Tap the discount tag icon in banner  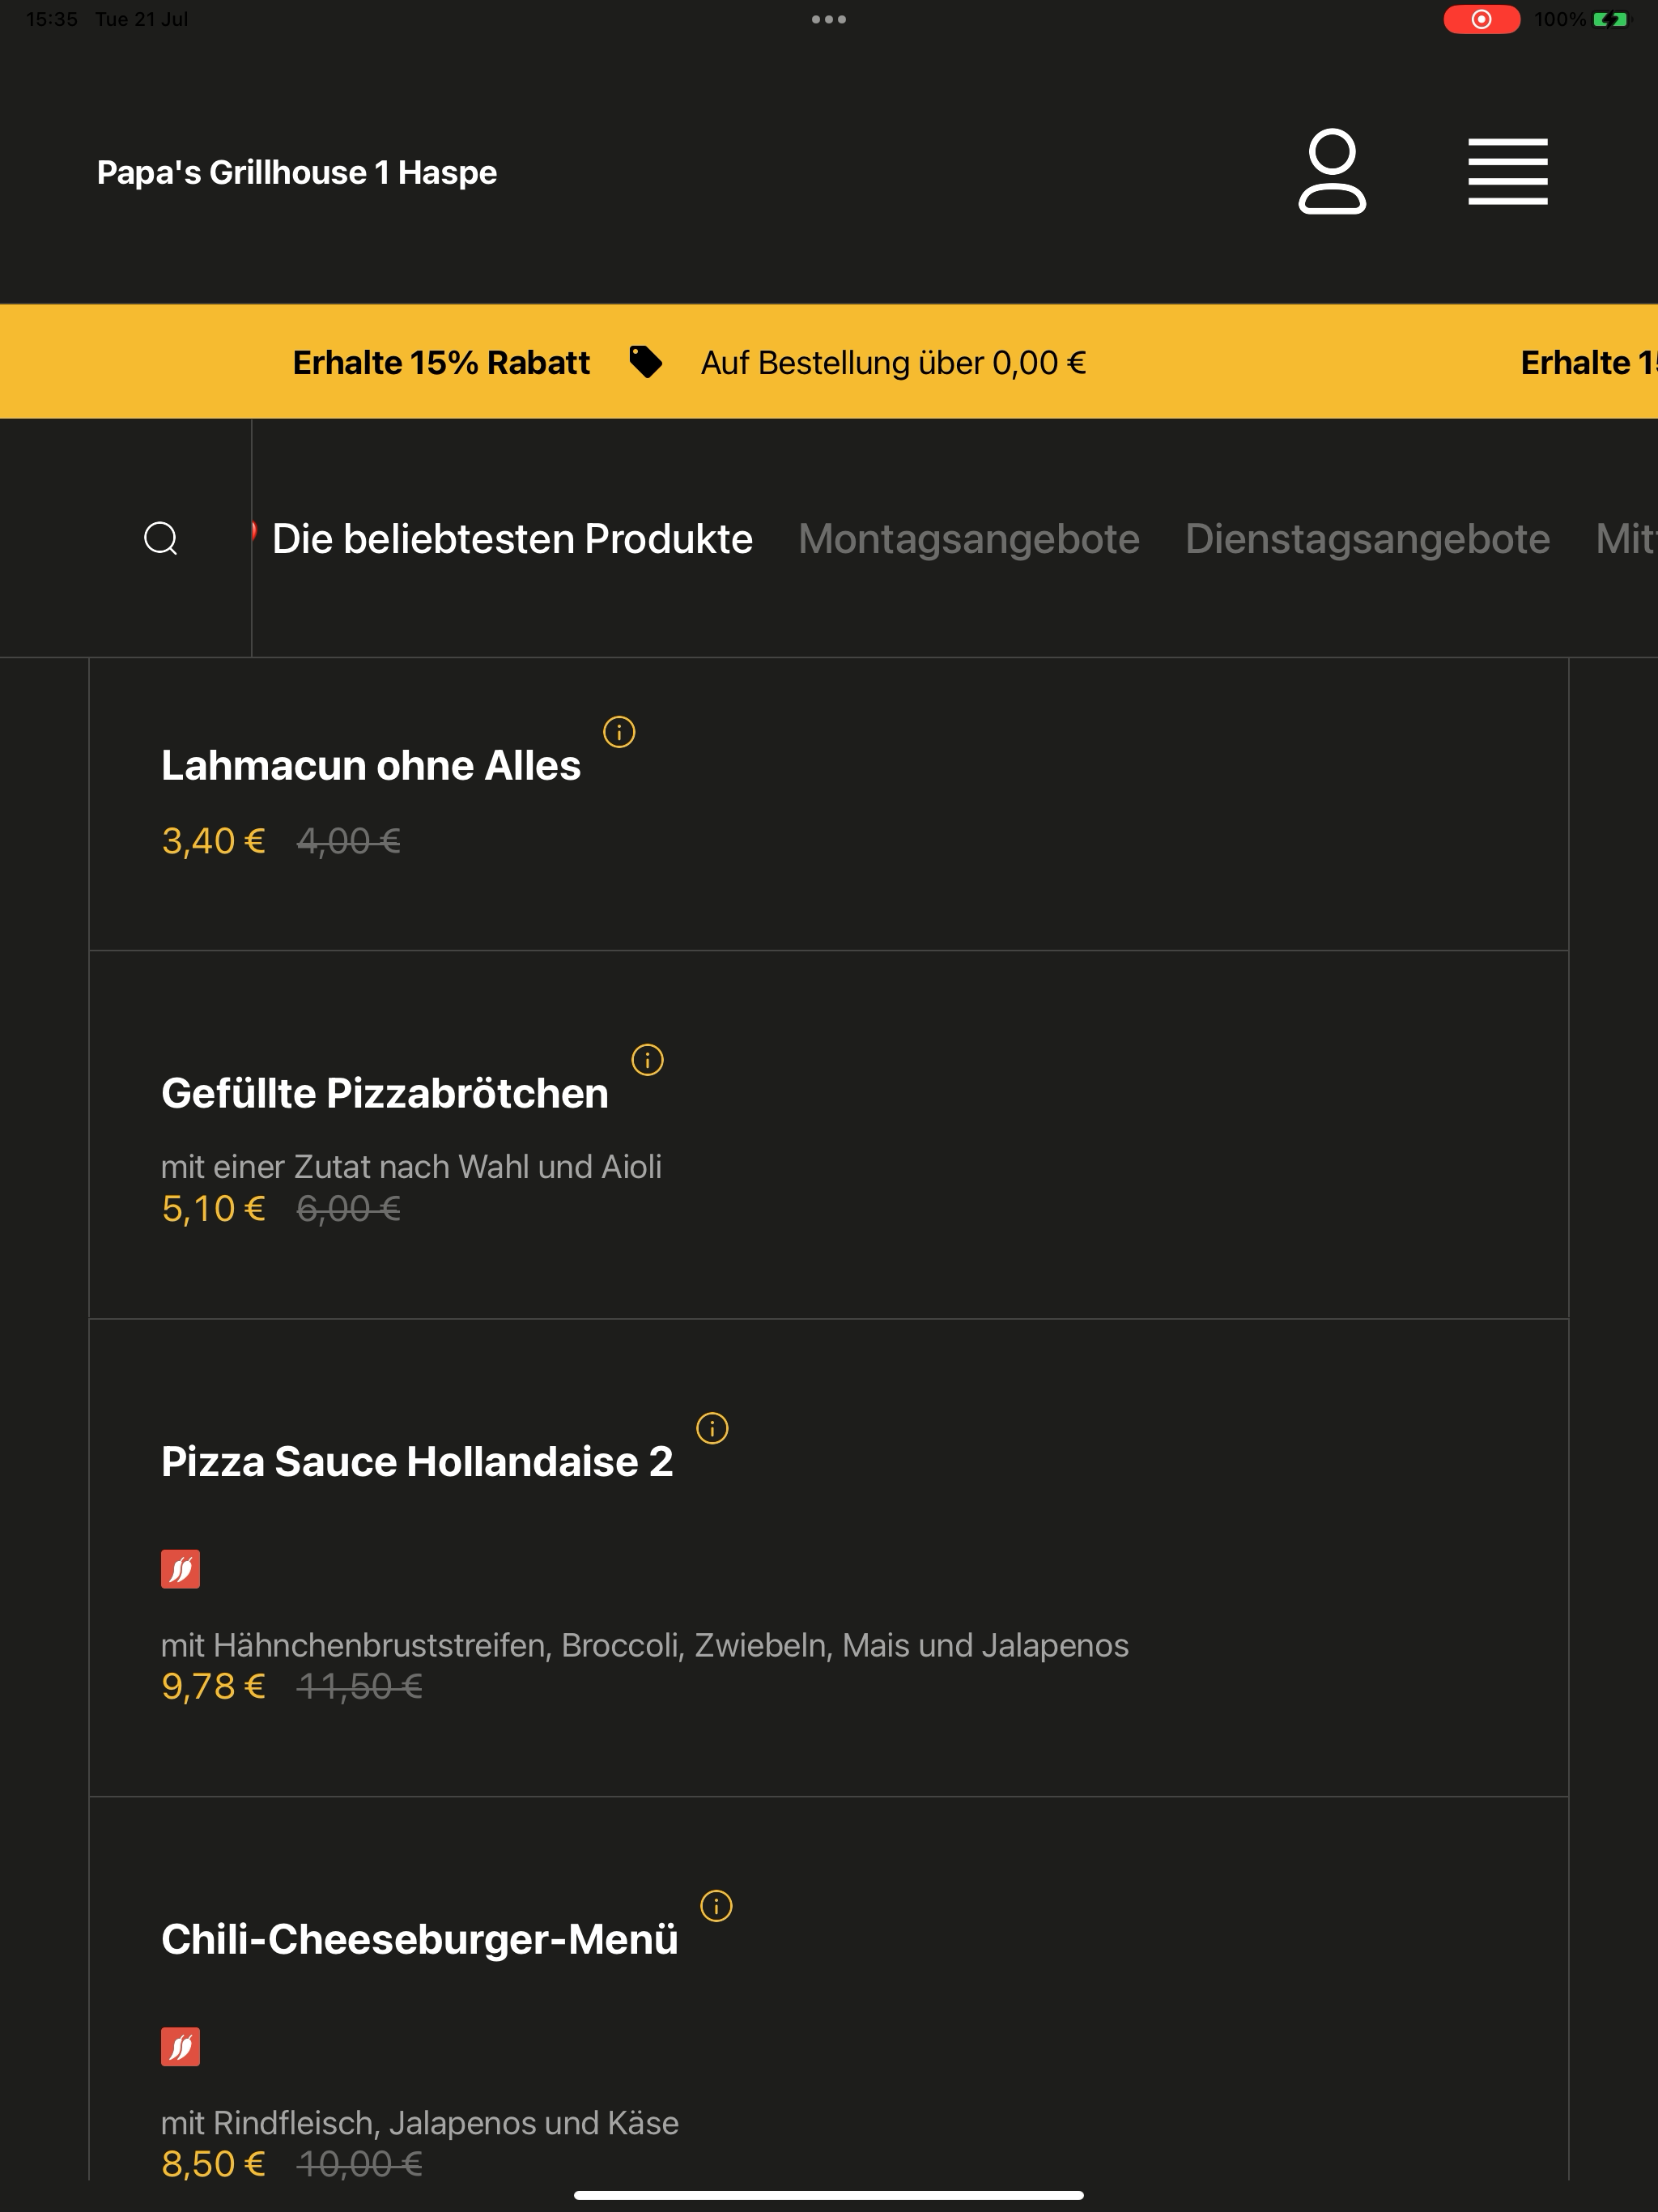[645, 362]
